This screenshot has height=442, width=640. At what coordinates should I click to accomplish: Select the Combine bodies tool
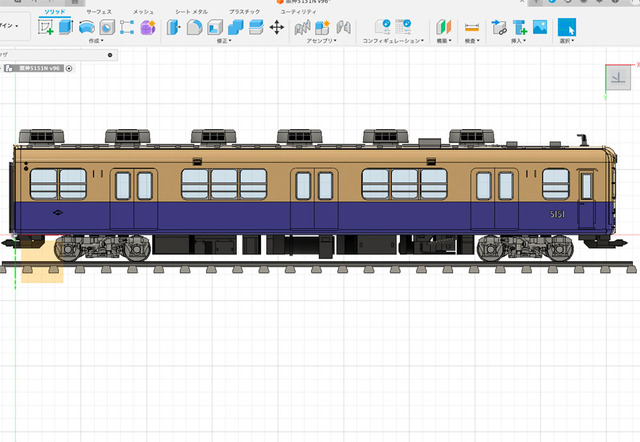(x=236, y=27)
